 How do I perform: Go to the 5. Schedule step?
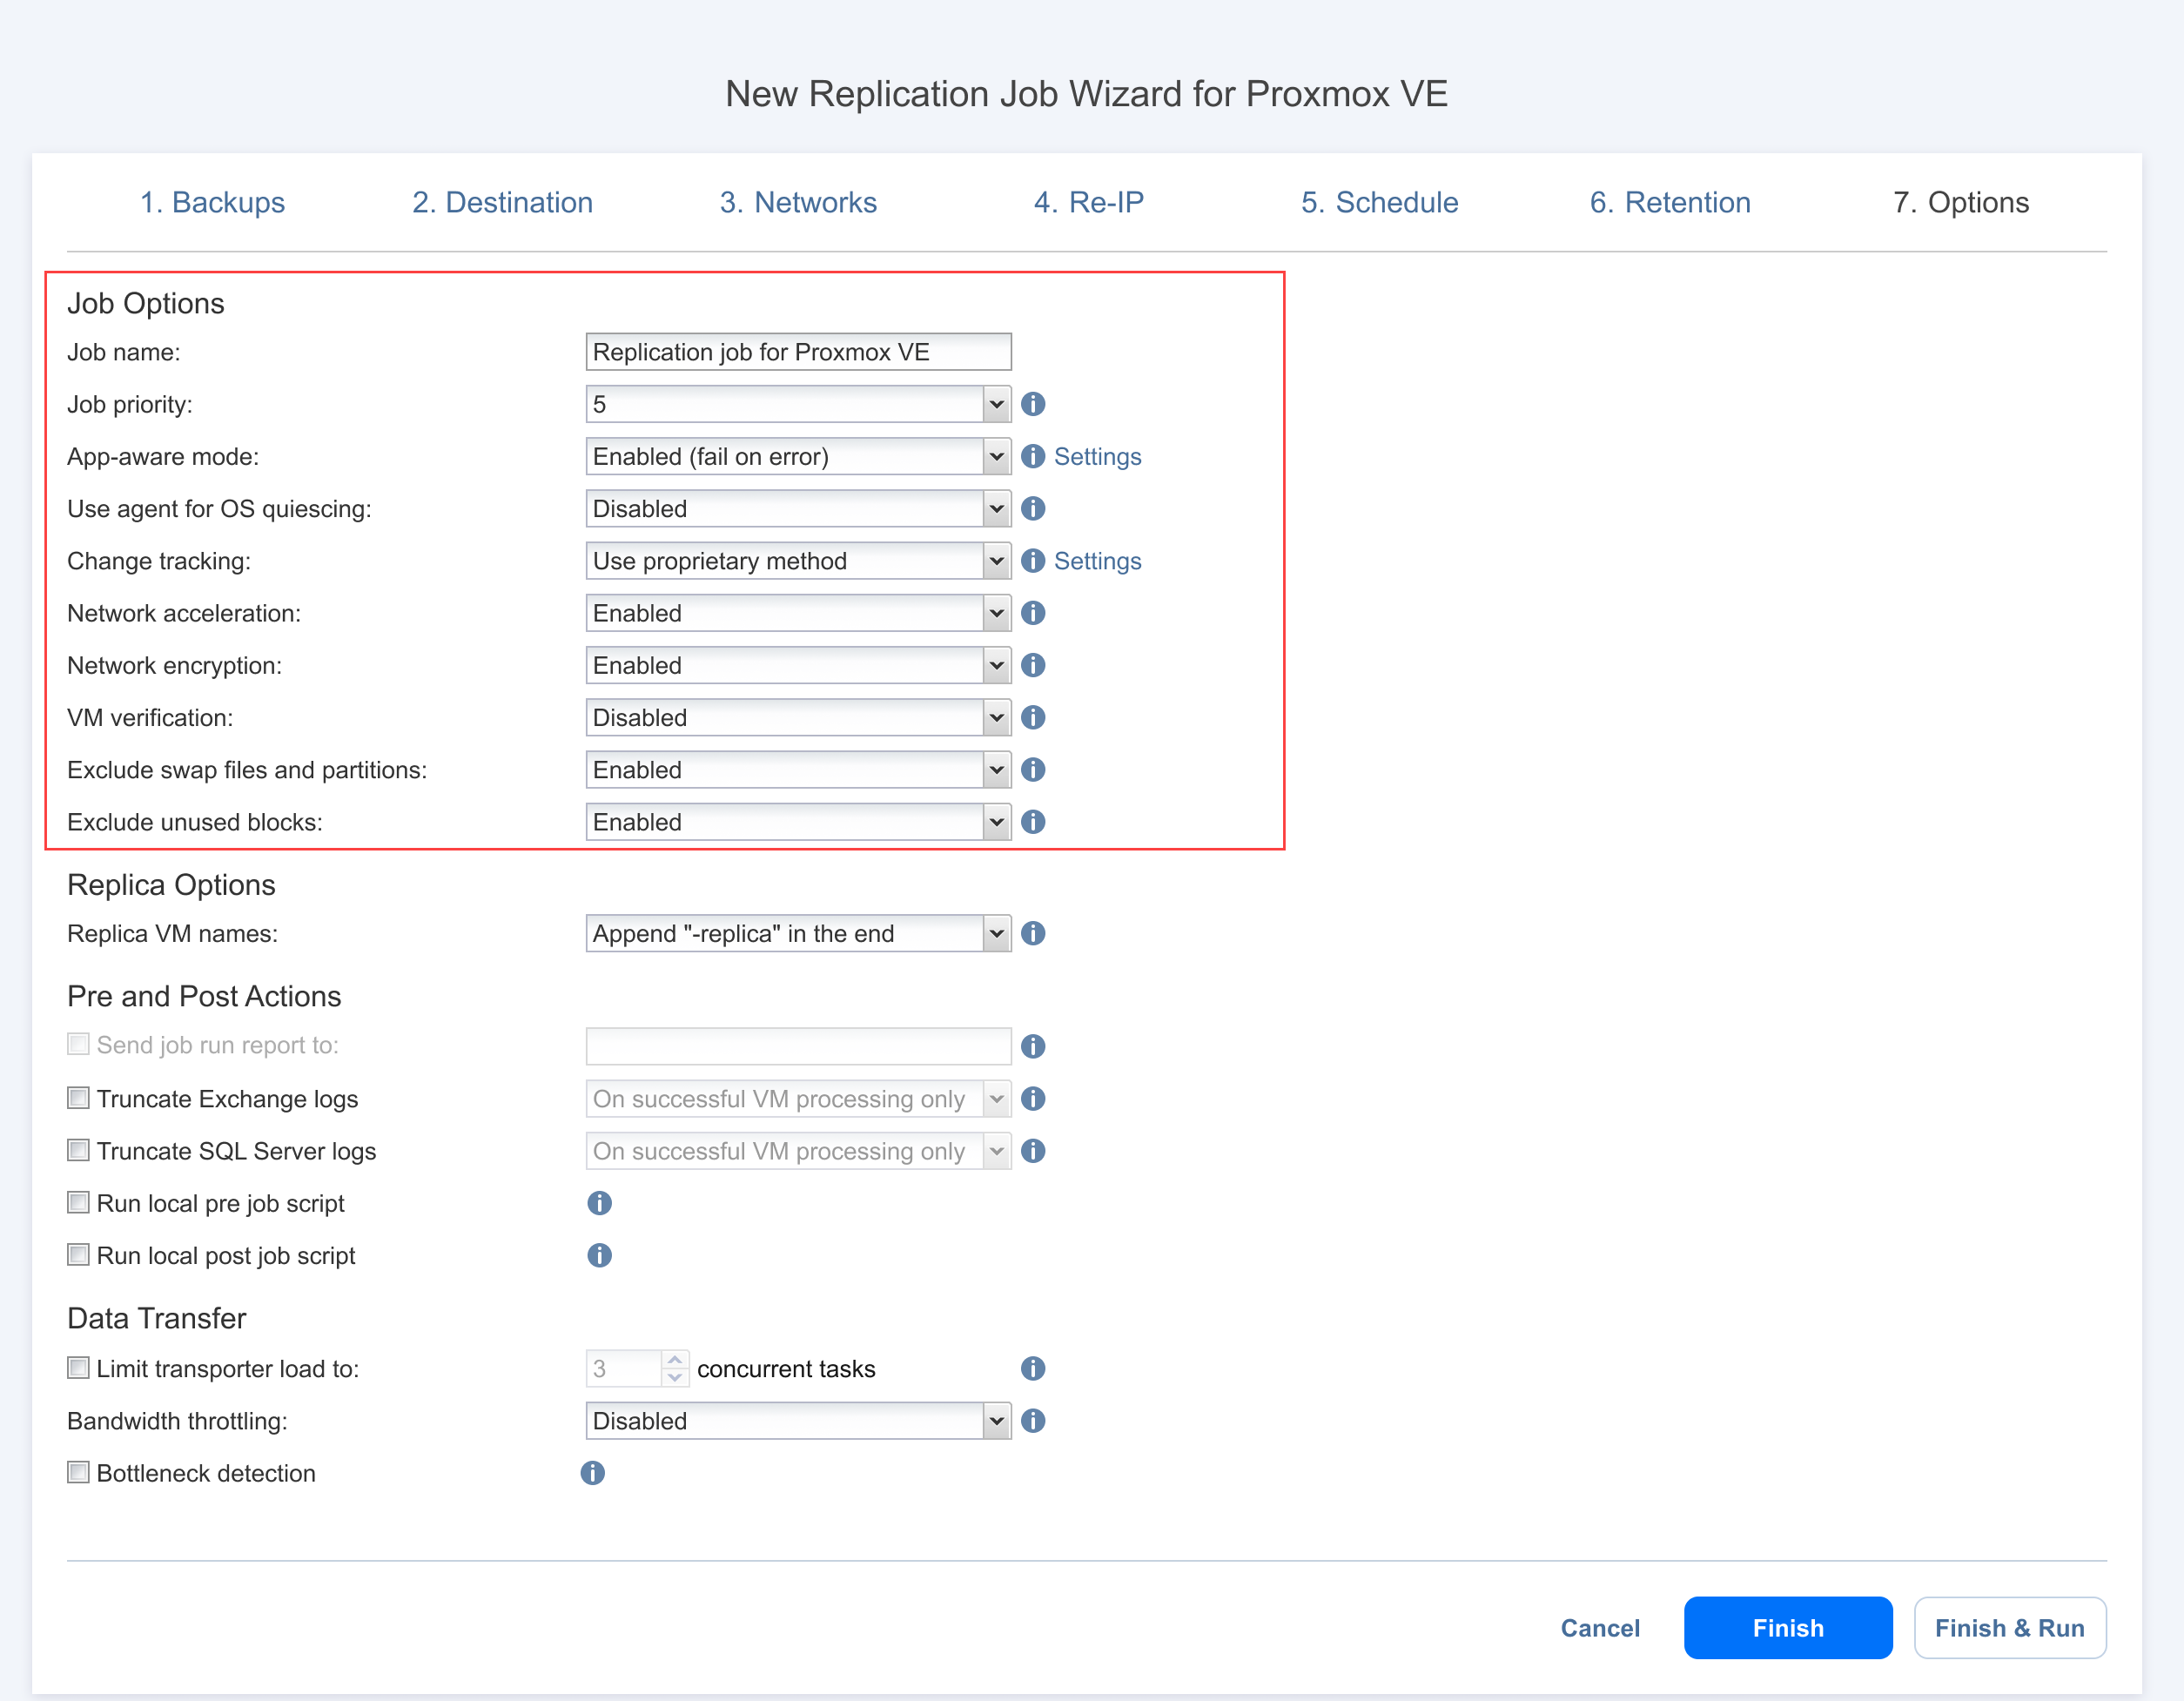point(1379,202)
